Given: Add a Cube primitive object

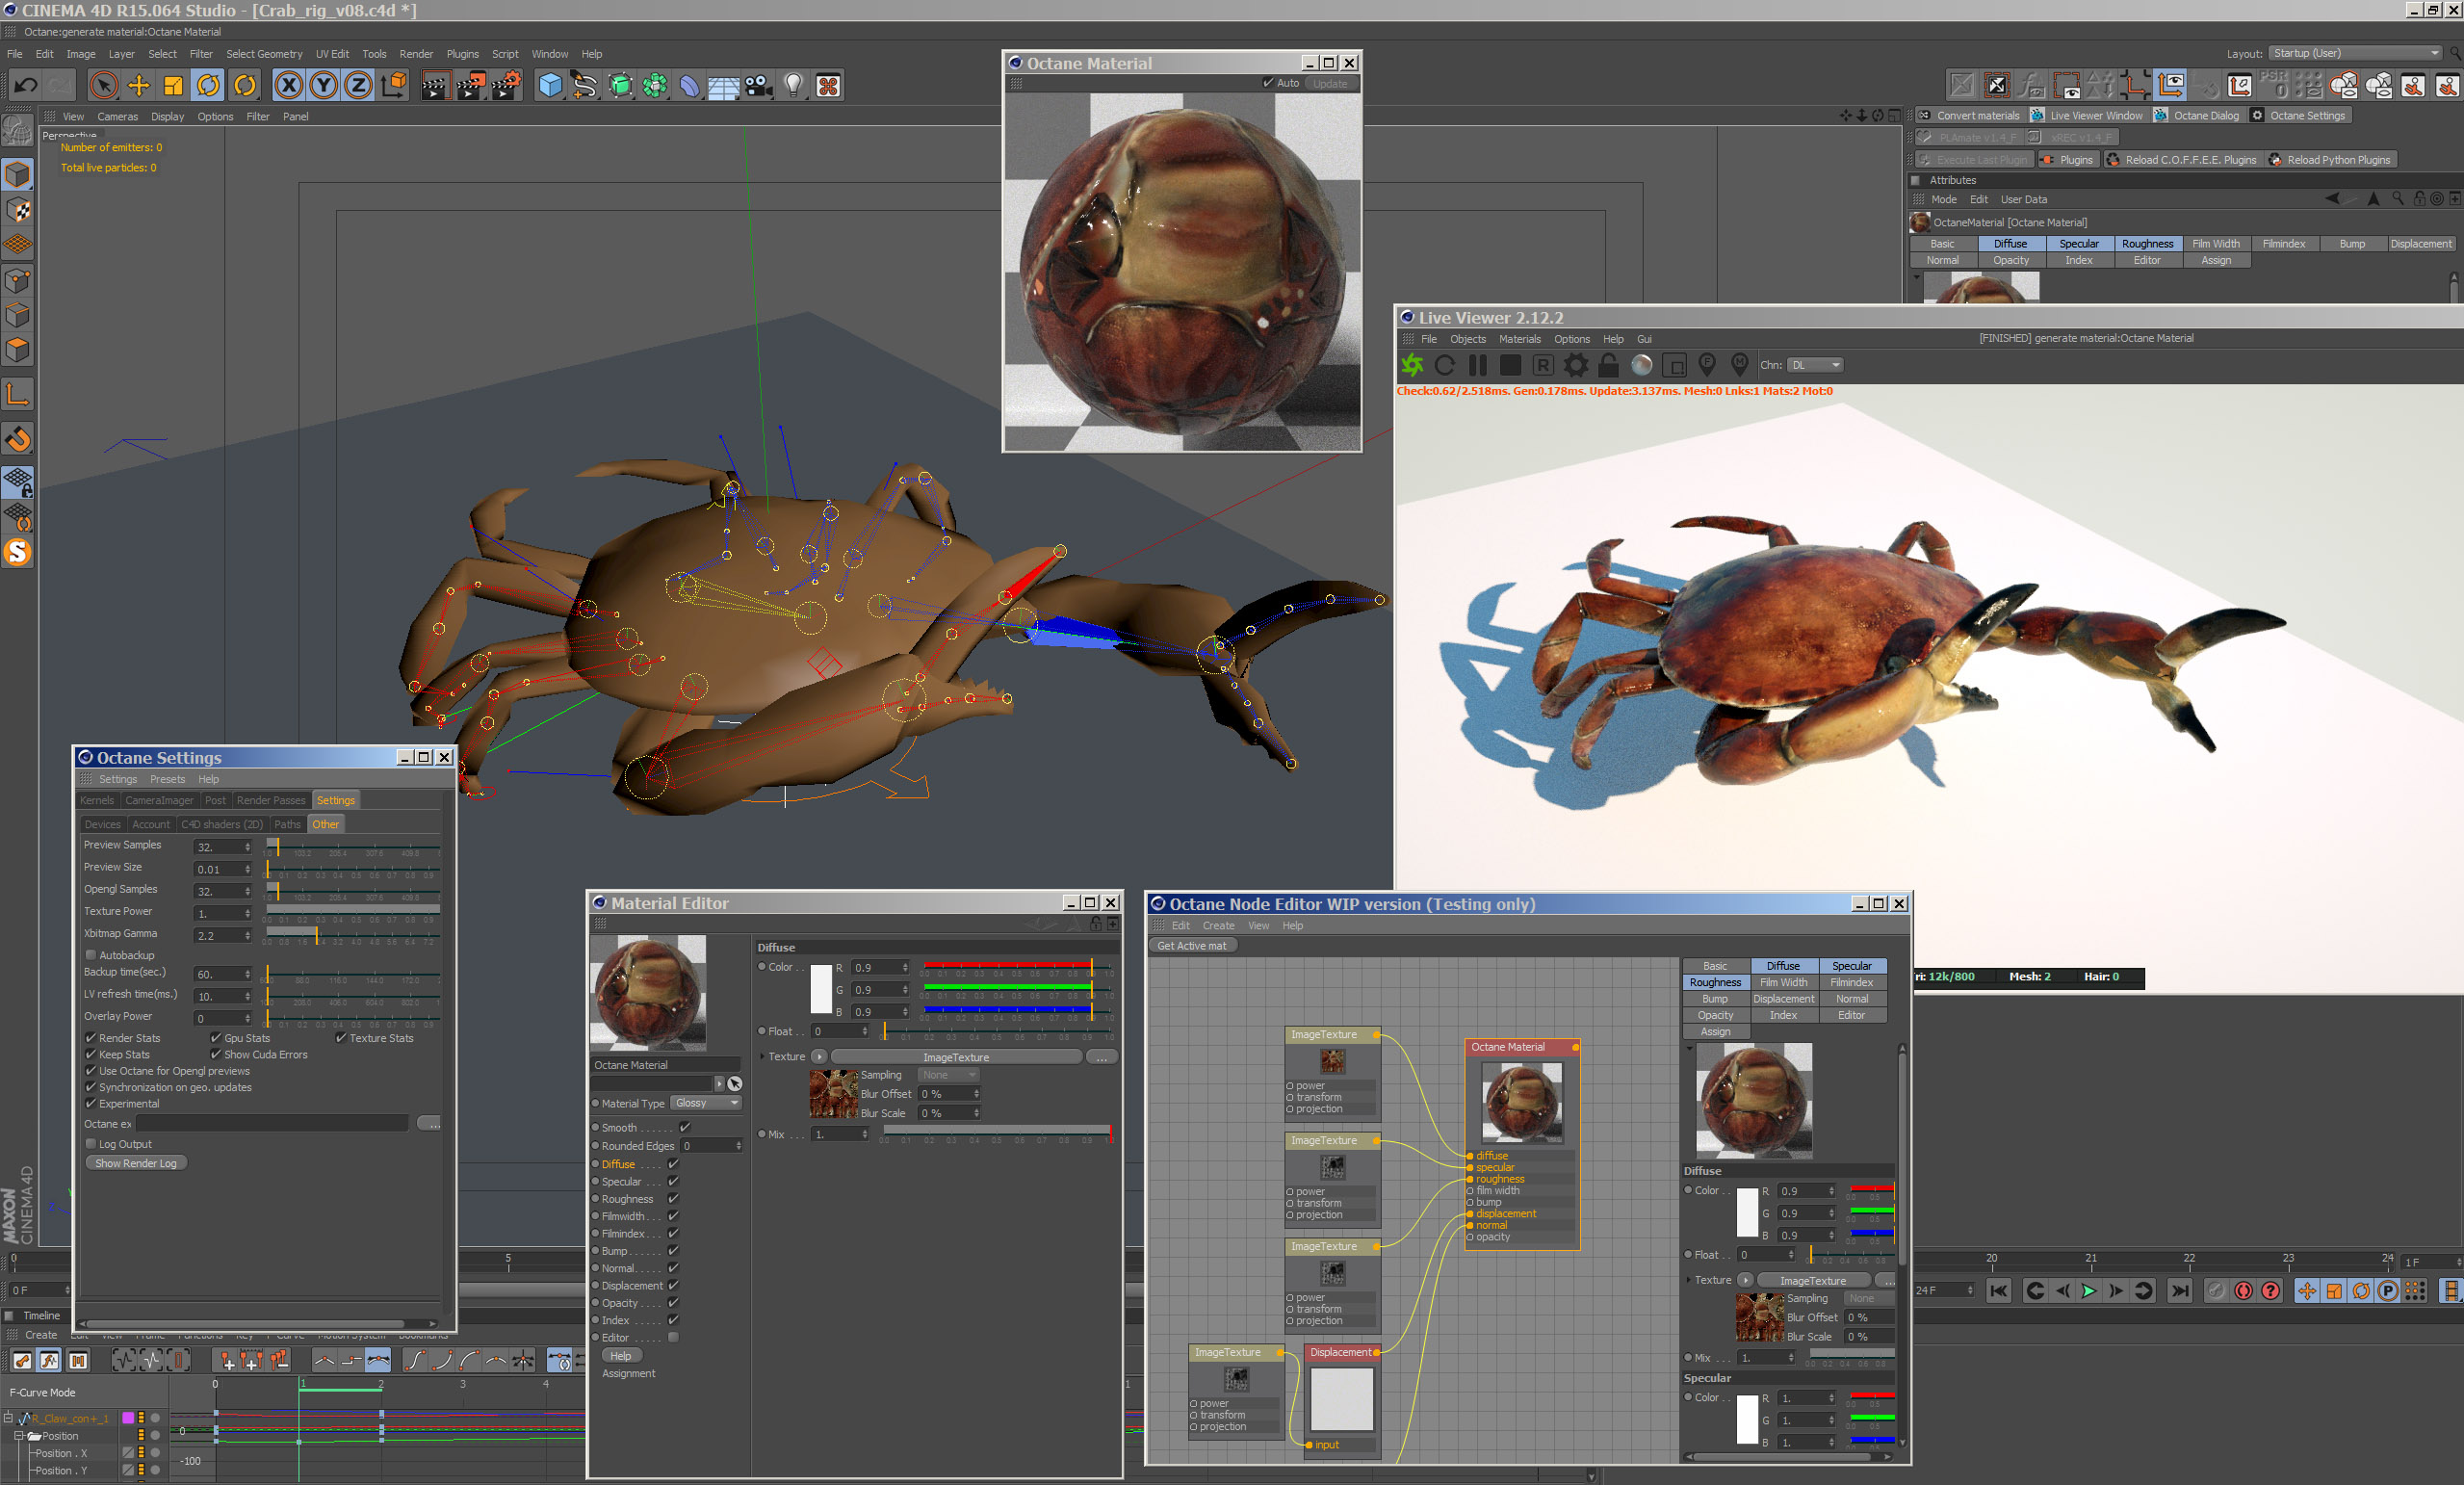Looking at the screenshot, I should (x=550, y=86).
